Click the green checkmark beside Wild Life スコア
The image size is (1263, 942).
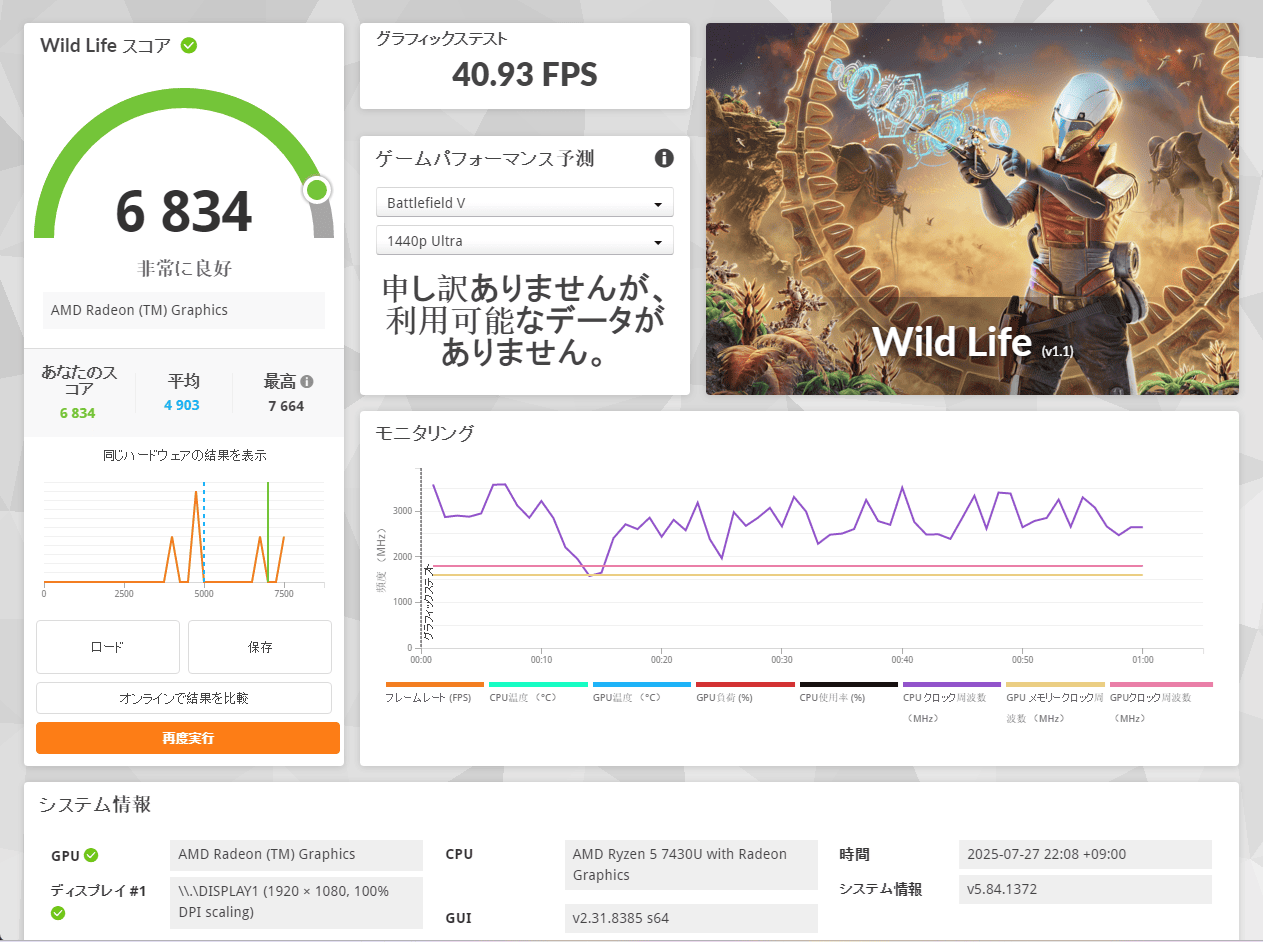[188, 45]
